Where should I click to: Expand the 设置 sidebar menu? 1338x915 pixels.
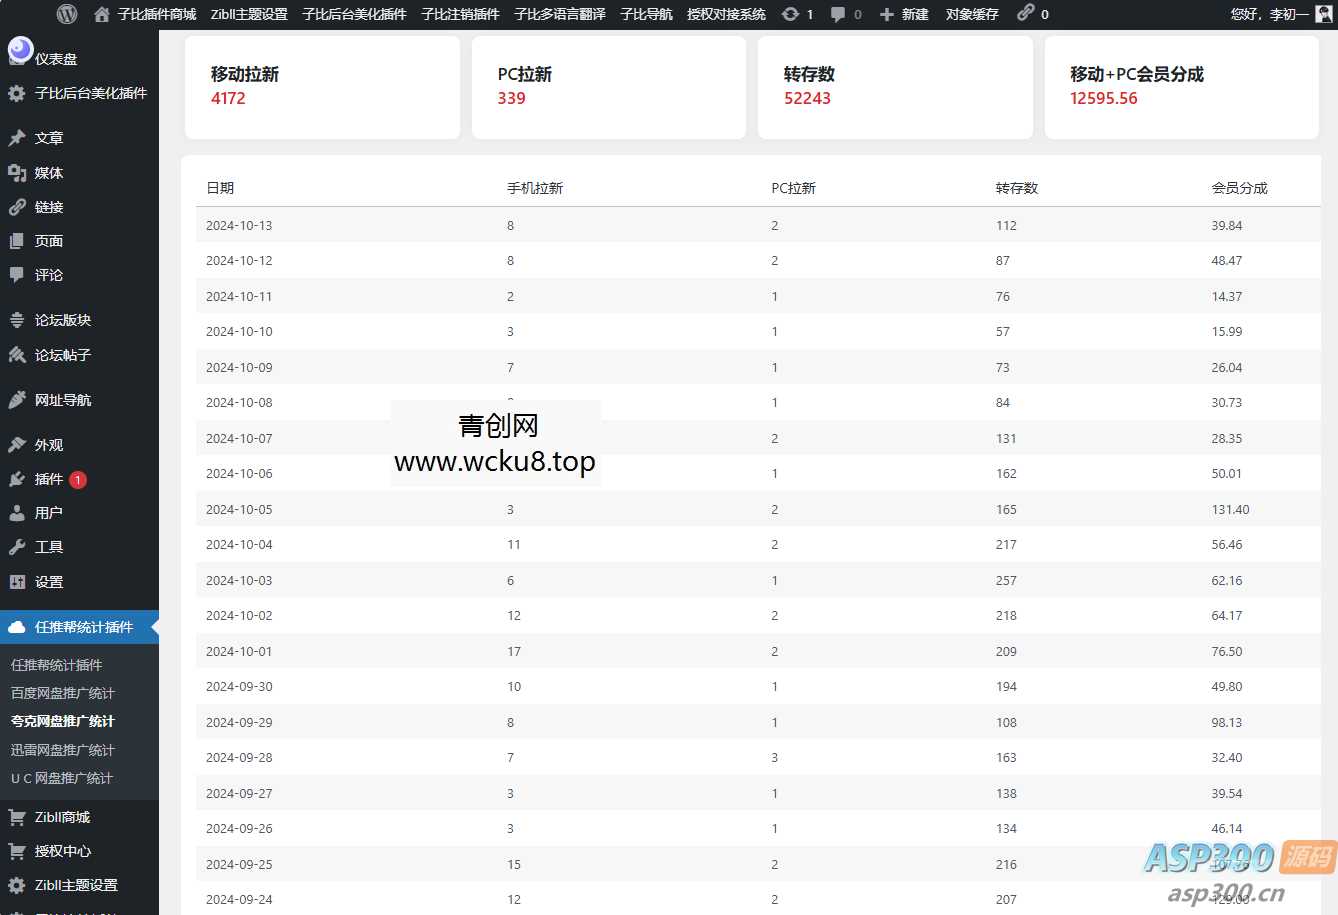pos(45,581)
